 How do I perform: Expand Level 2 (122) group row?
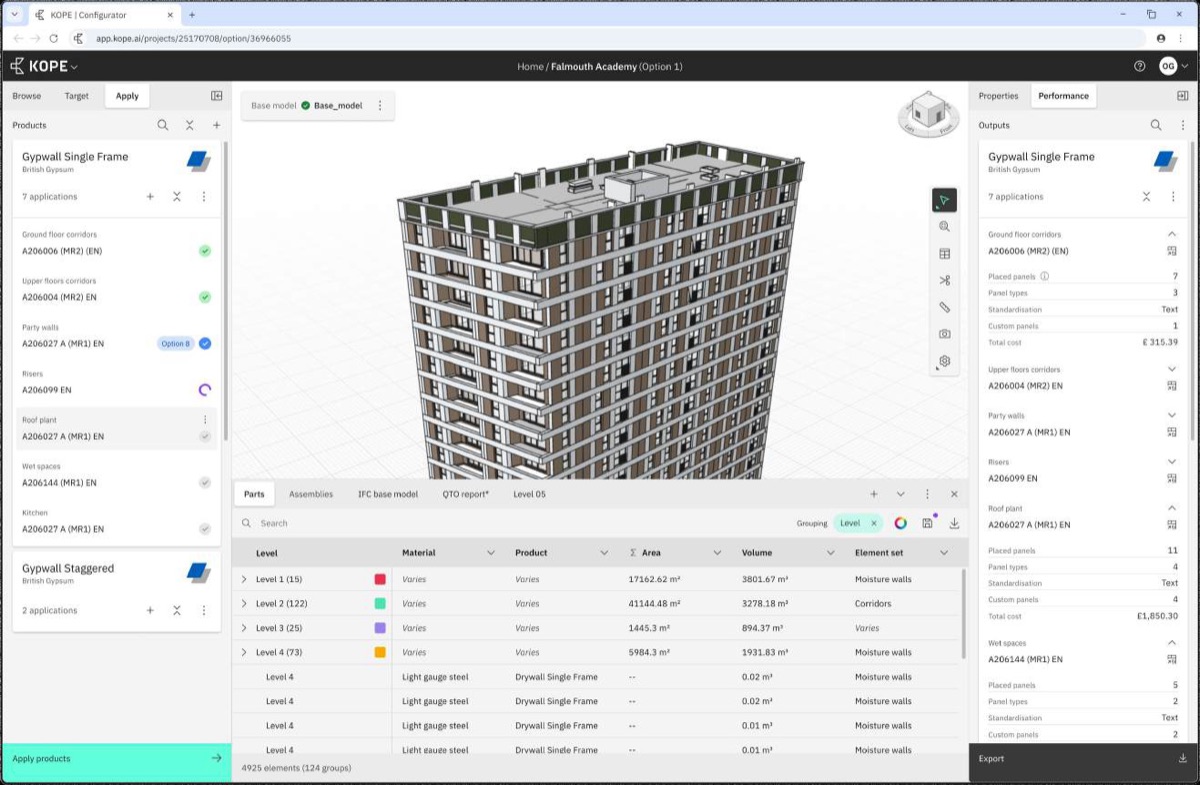244,604
